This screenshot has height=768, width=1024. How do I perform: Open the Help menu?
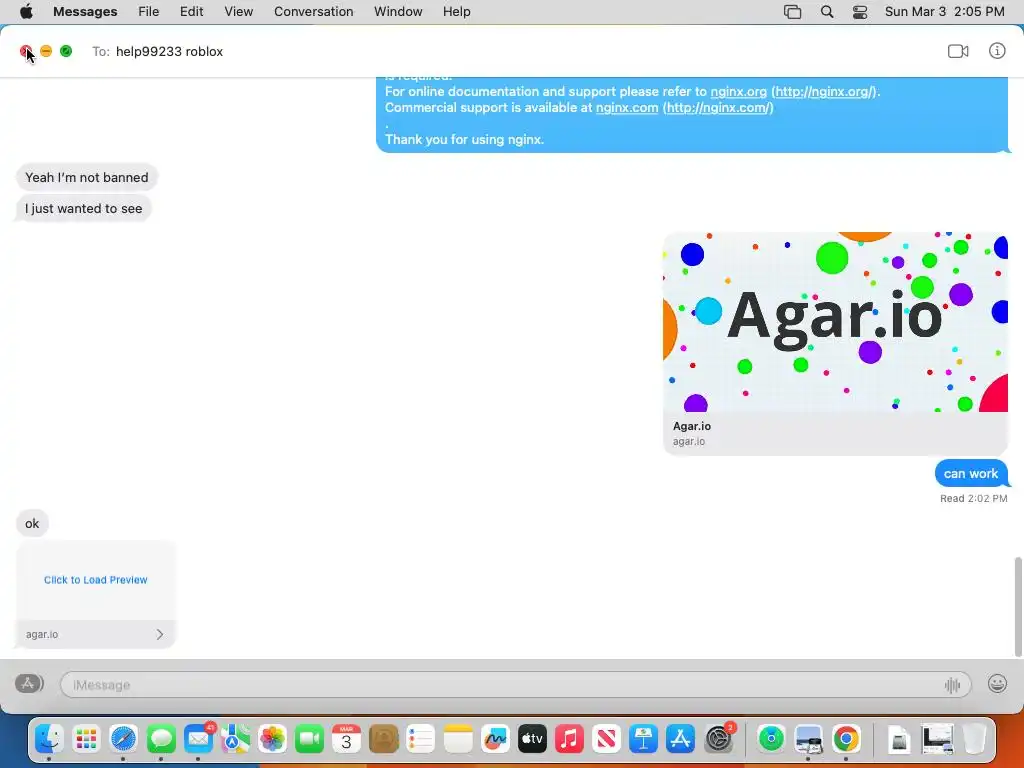point(456,12)
